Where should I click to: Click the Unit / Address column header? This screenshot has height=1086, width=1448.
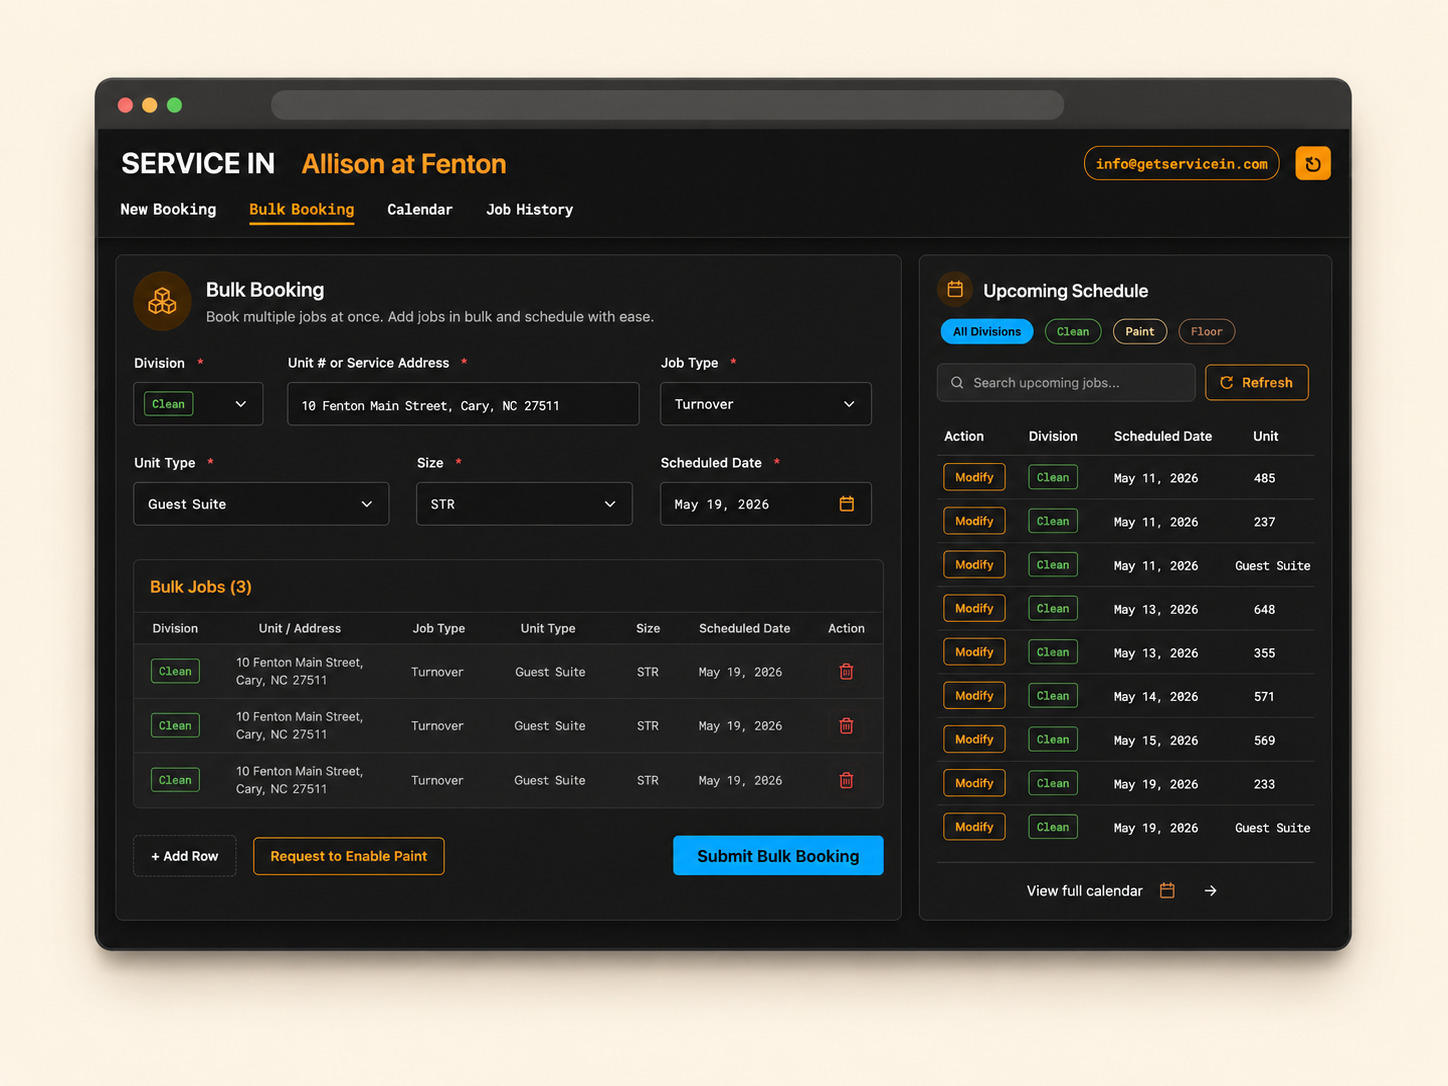300,628
